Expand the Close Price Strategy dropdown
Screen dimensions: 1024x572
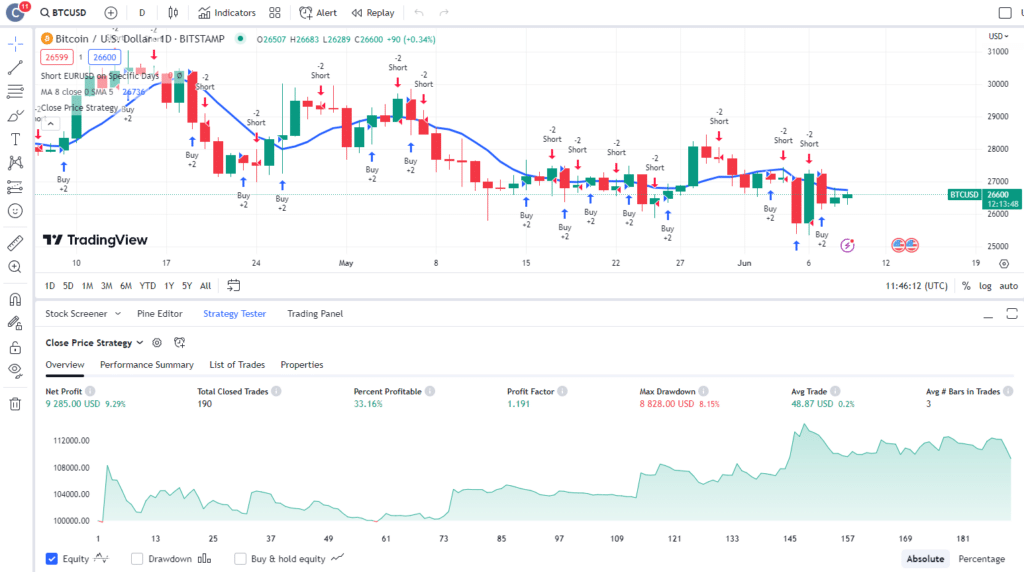point(94,343)
